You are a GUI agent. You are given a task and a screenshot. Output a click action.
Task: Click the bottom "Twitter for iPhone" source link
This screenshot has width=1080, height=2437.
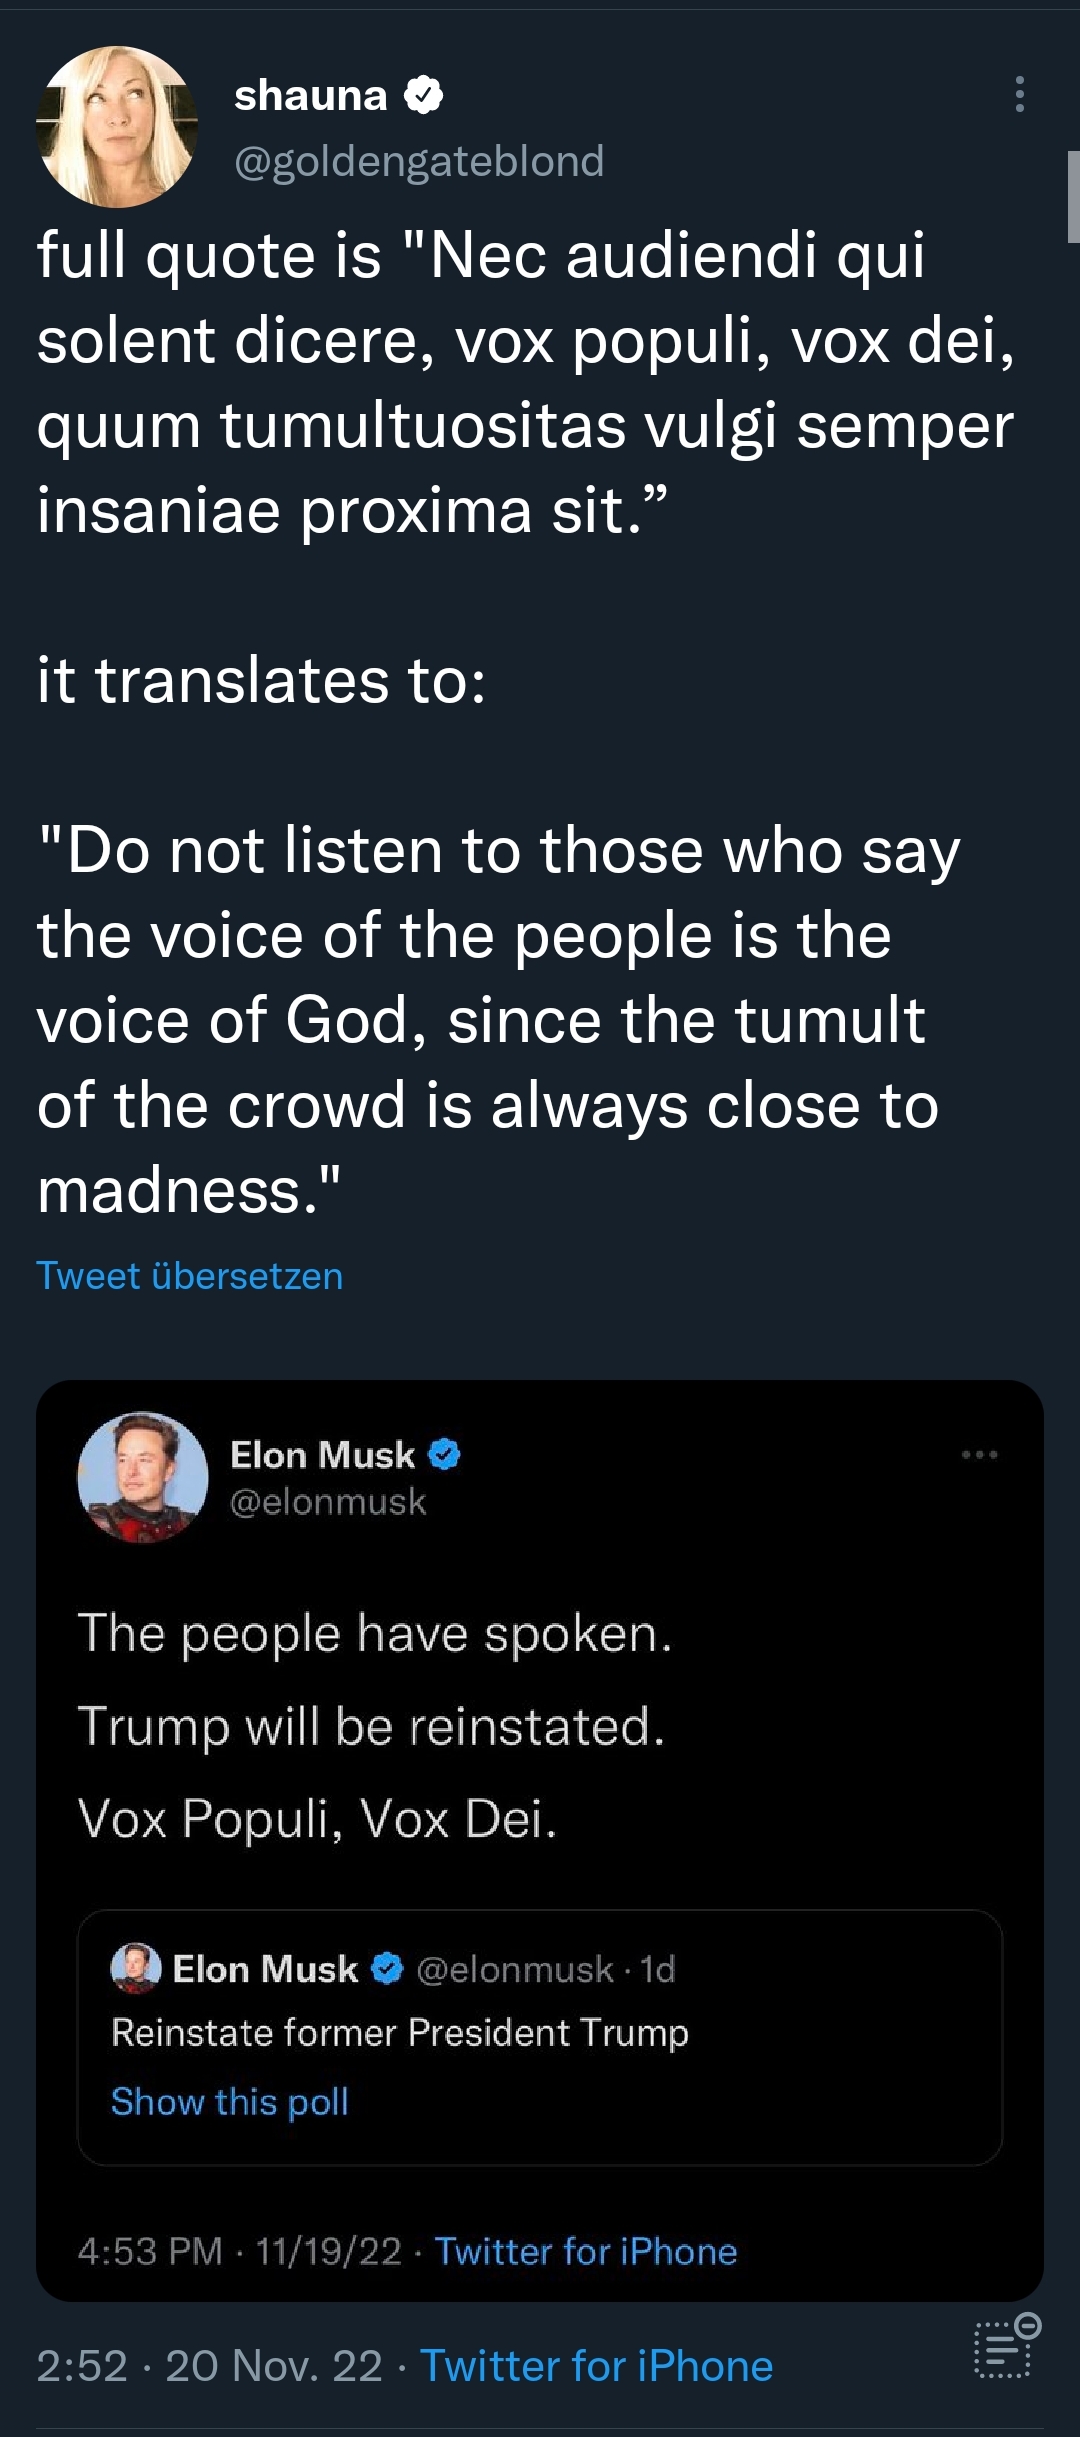tap(596, 2366)
